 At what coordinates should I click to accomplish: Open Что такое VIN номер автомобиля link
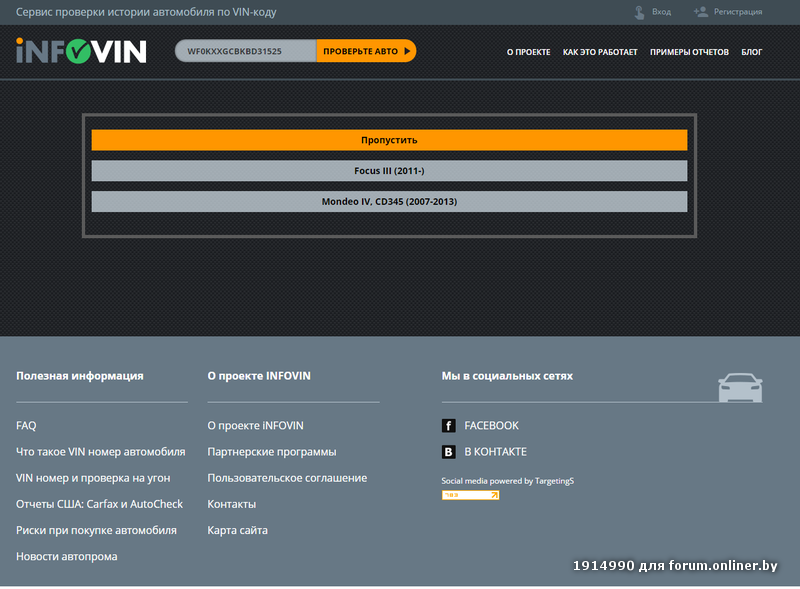tap(101, 452)
